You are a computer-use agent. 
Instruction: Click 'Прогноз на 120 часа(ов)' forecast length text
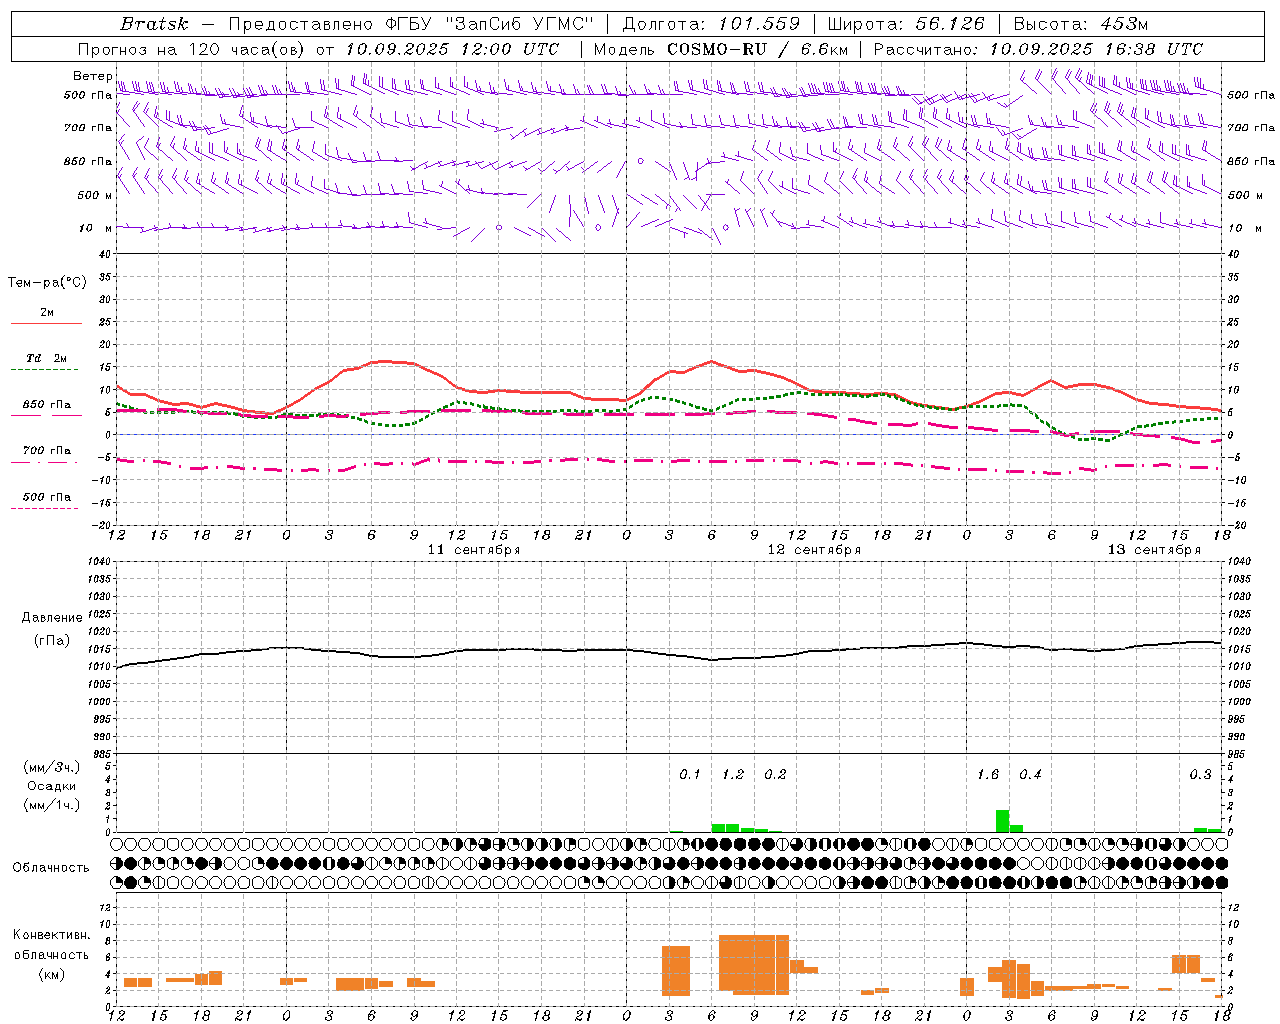pos(193,49)
